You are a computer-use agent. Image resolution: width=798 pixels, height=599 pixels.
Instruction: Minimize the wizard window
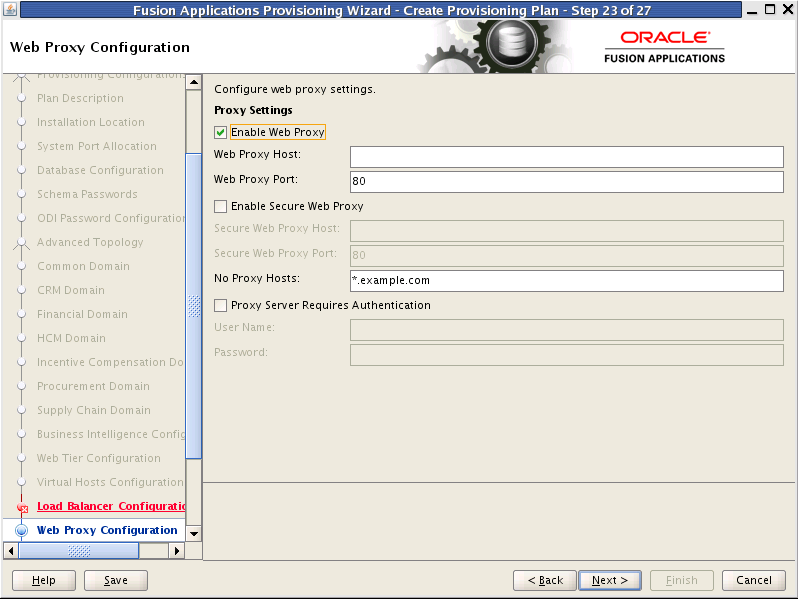click(752, 10)
